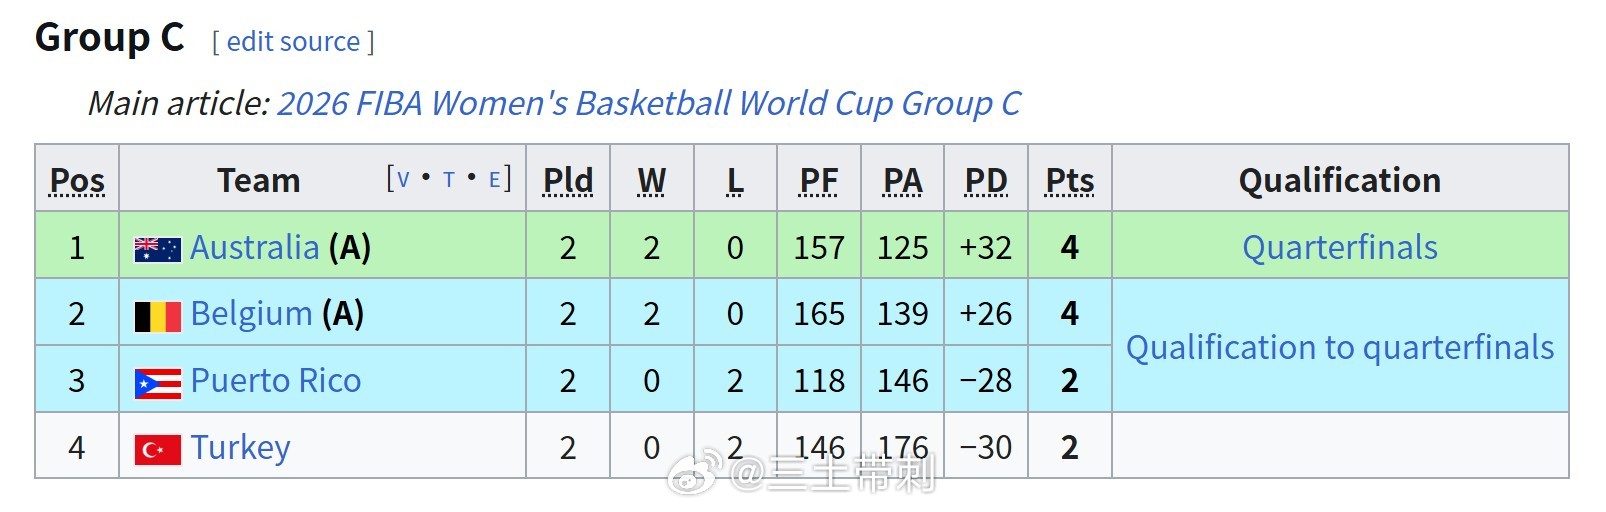Click the Belgium flag icon
The height and width of the screenshot is (512, 1606).
(157, 316)
